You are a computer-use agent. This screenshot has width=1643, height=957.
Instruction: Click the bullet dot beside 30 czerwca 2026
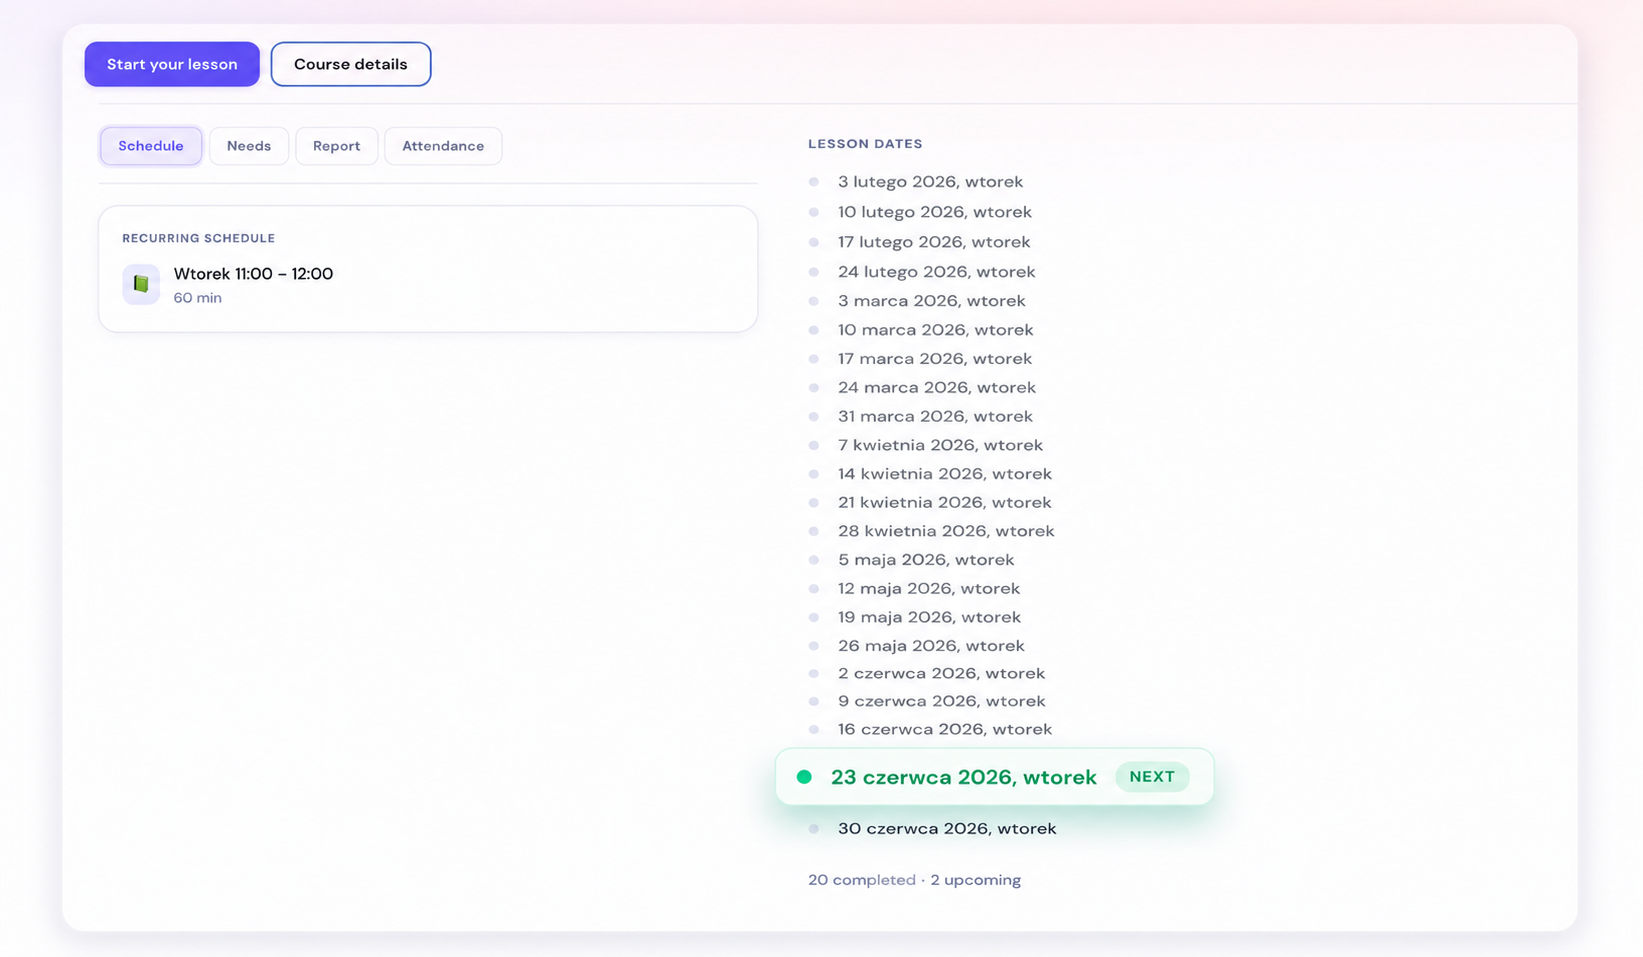click(x=814, y=829)
